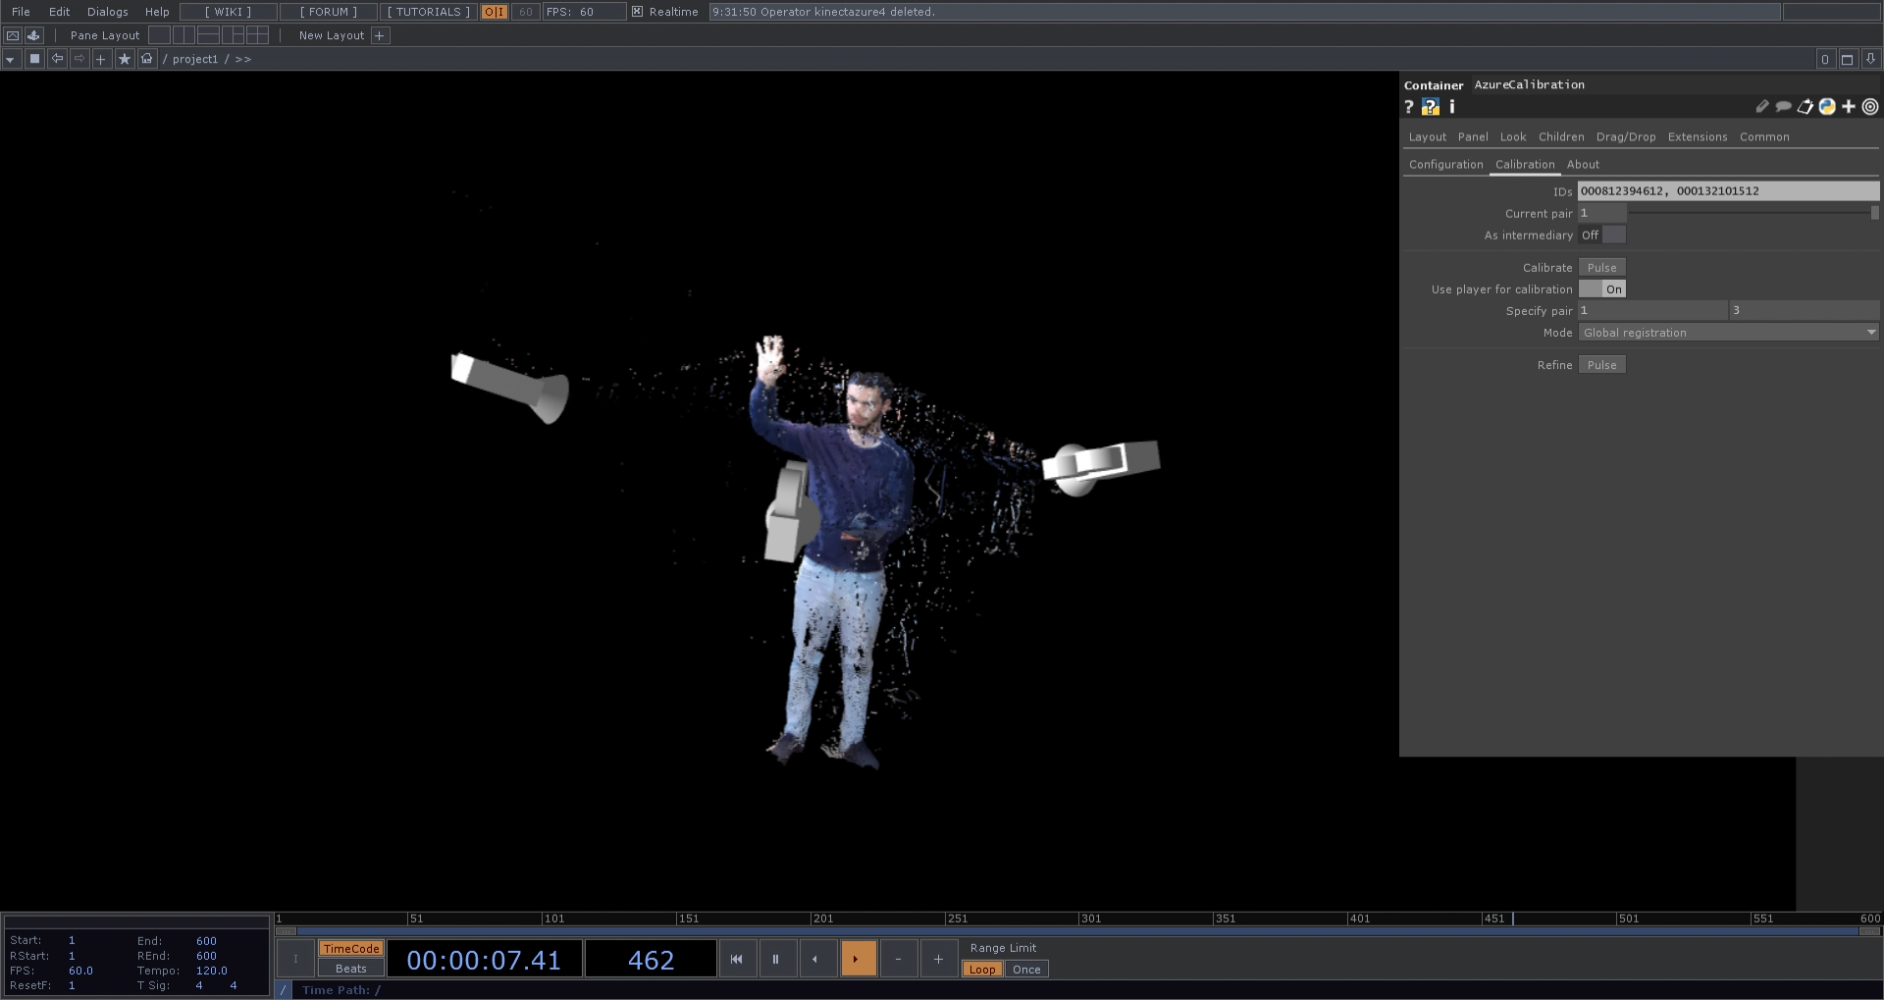Click the Refine Pulse button
The height and width of the screenshot is (1000, 1884).
point(1602,365)
